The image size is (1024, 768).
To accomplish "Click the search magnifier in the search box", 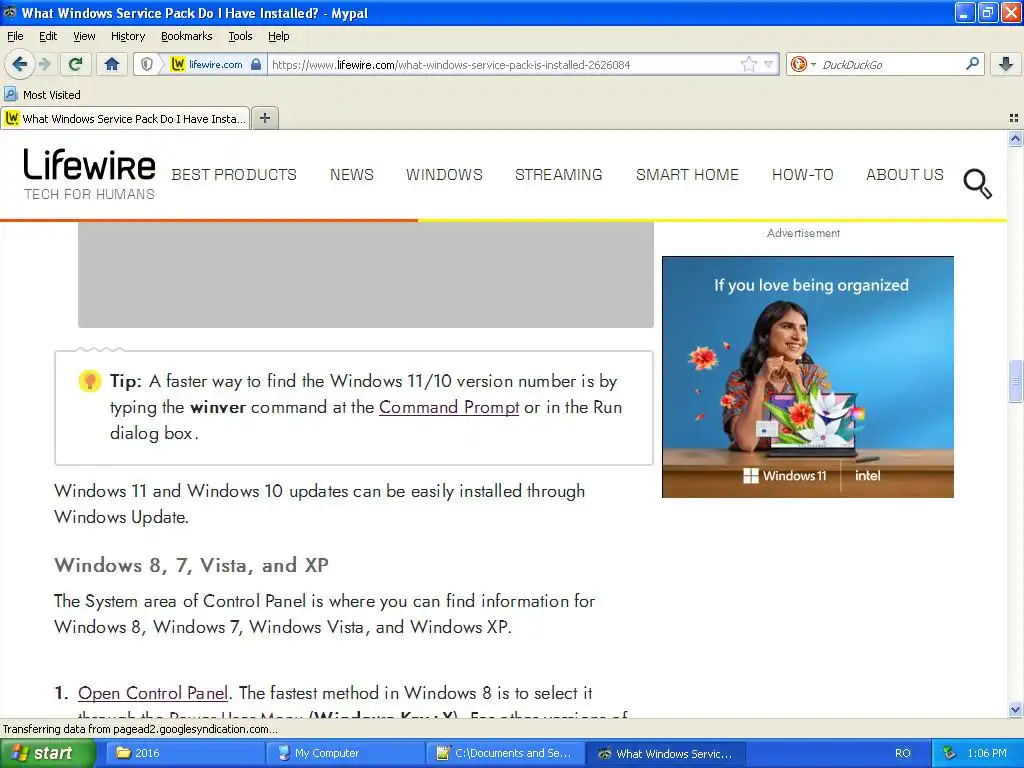I will tap(972, 64).
